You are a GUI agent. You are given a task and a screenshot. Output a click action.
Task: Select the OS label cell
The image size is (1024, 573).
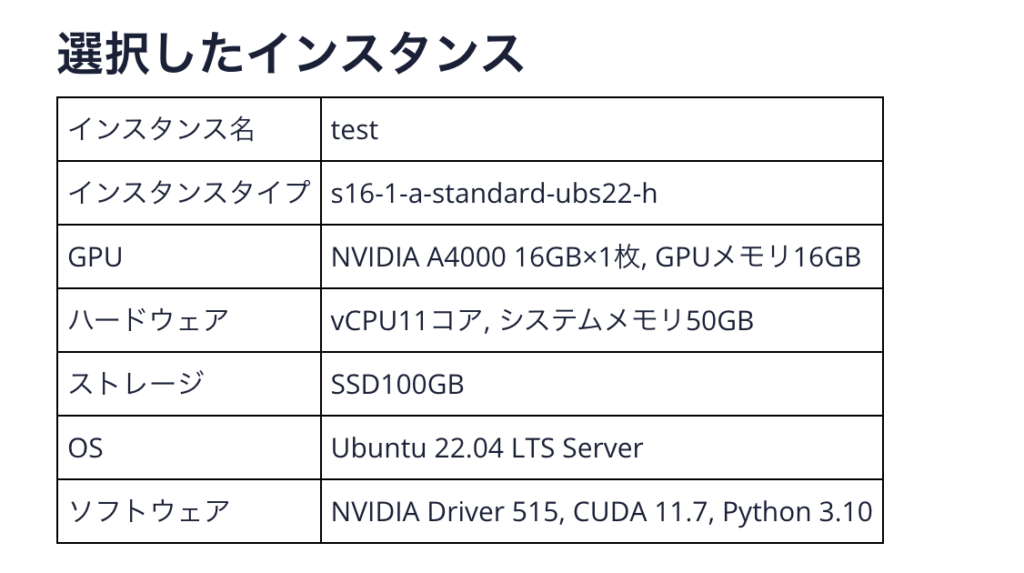(85, 448)
